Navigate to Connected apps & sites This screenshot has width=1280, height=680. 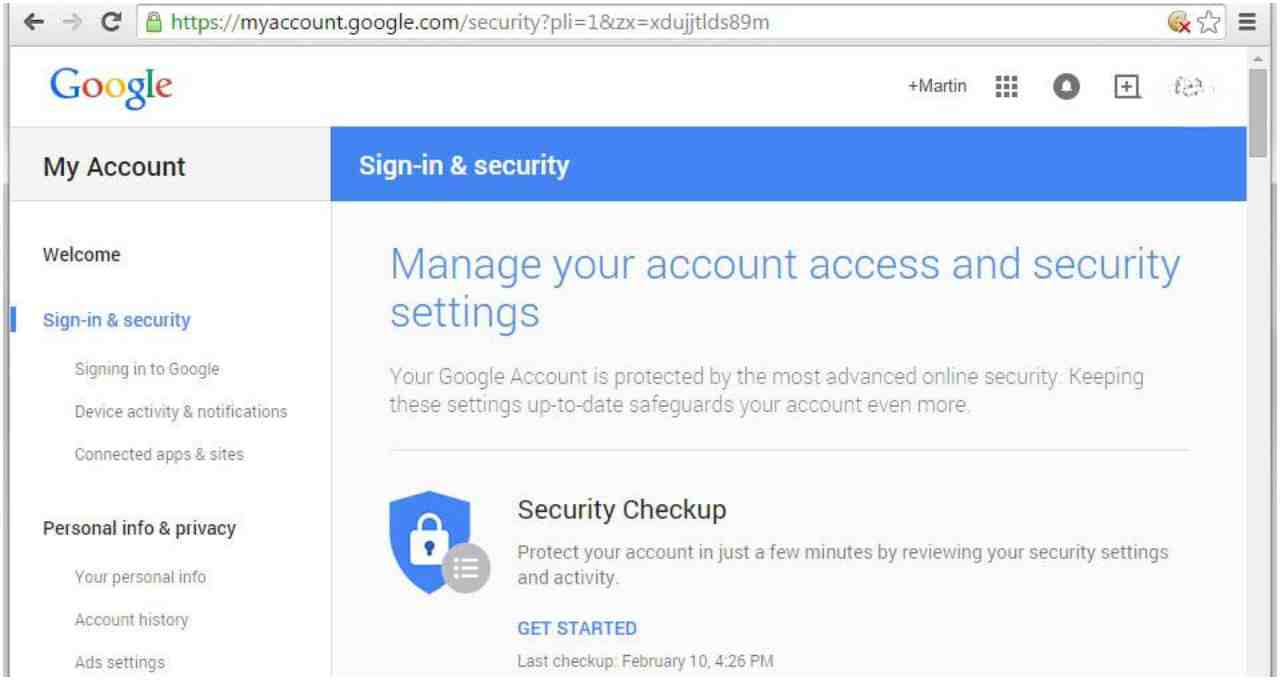[x=159, y=454]
